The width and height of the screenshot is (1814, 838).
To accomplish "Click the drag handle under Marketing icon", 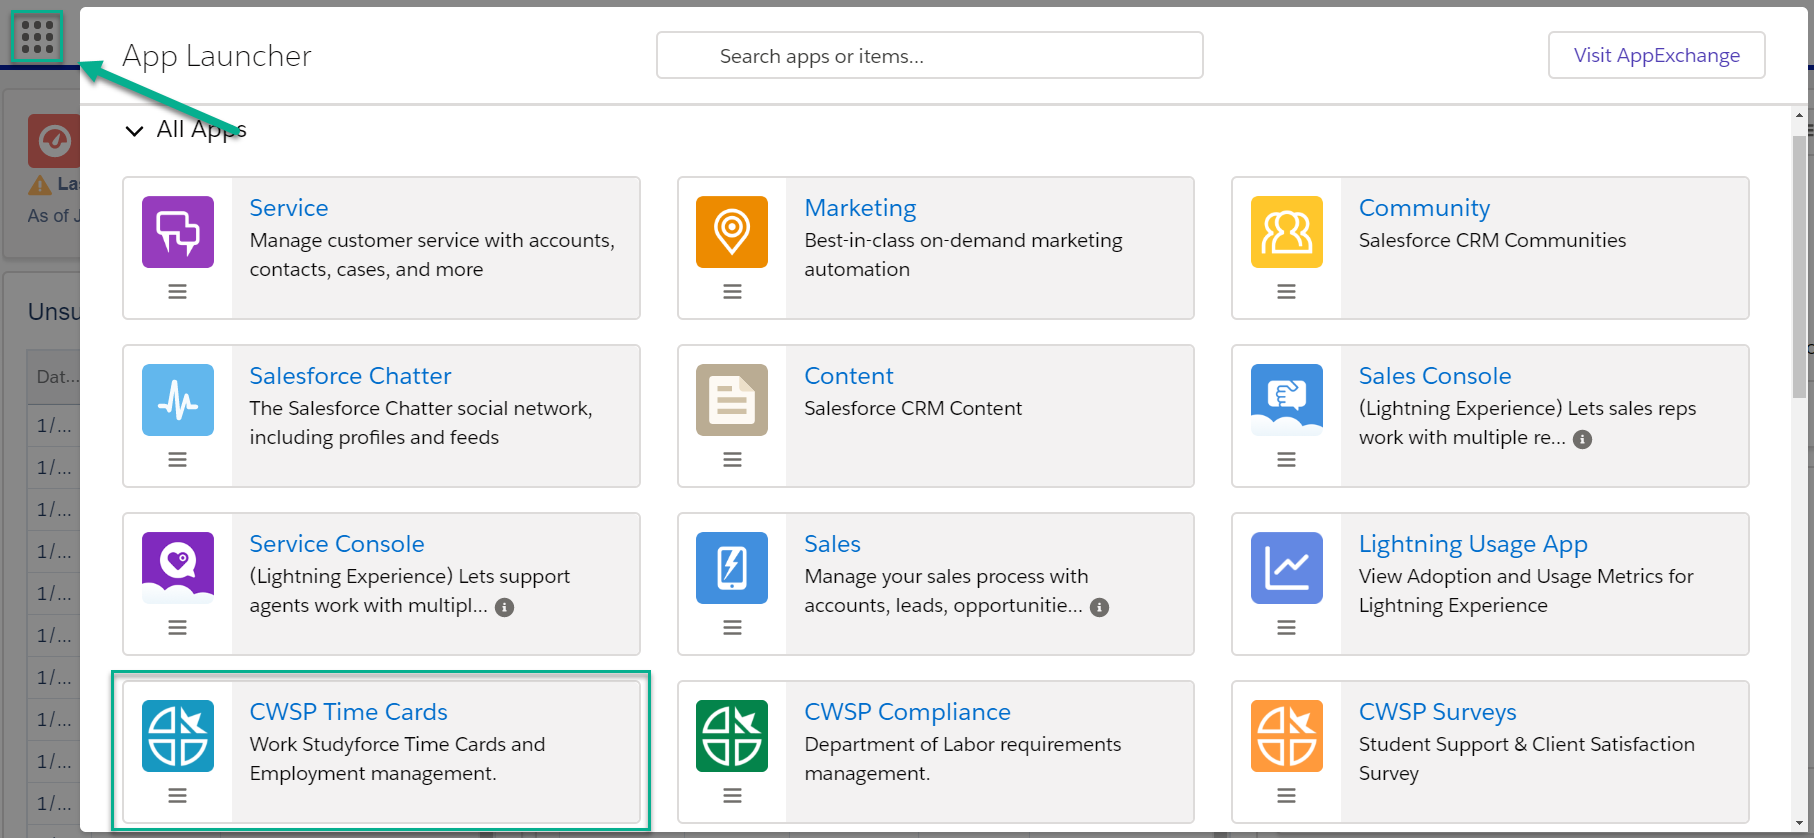I will 732,292.
